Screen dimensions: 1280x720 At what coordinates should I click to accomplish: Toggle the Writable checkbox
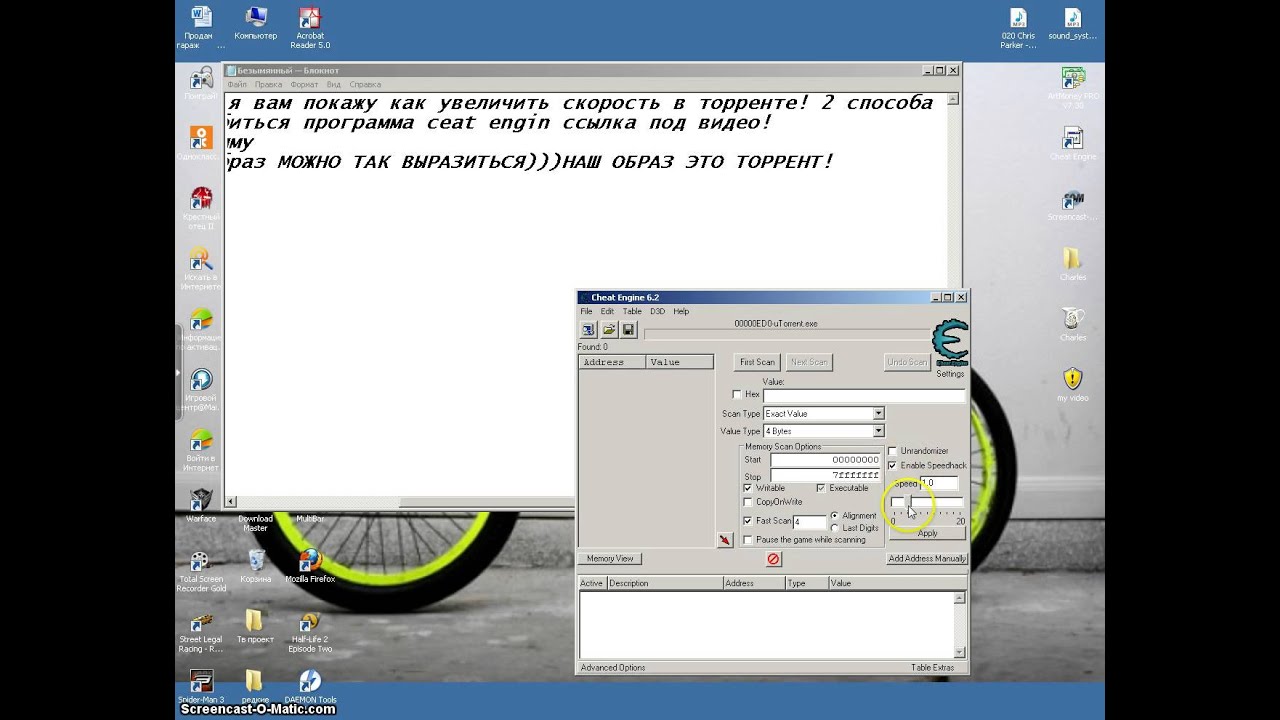(x=748, y=488)
